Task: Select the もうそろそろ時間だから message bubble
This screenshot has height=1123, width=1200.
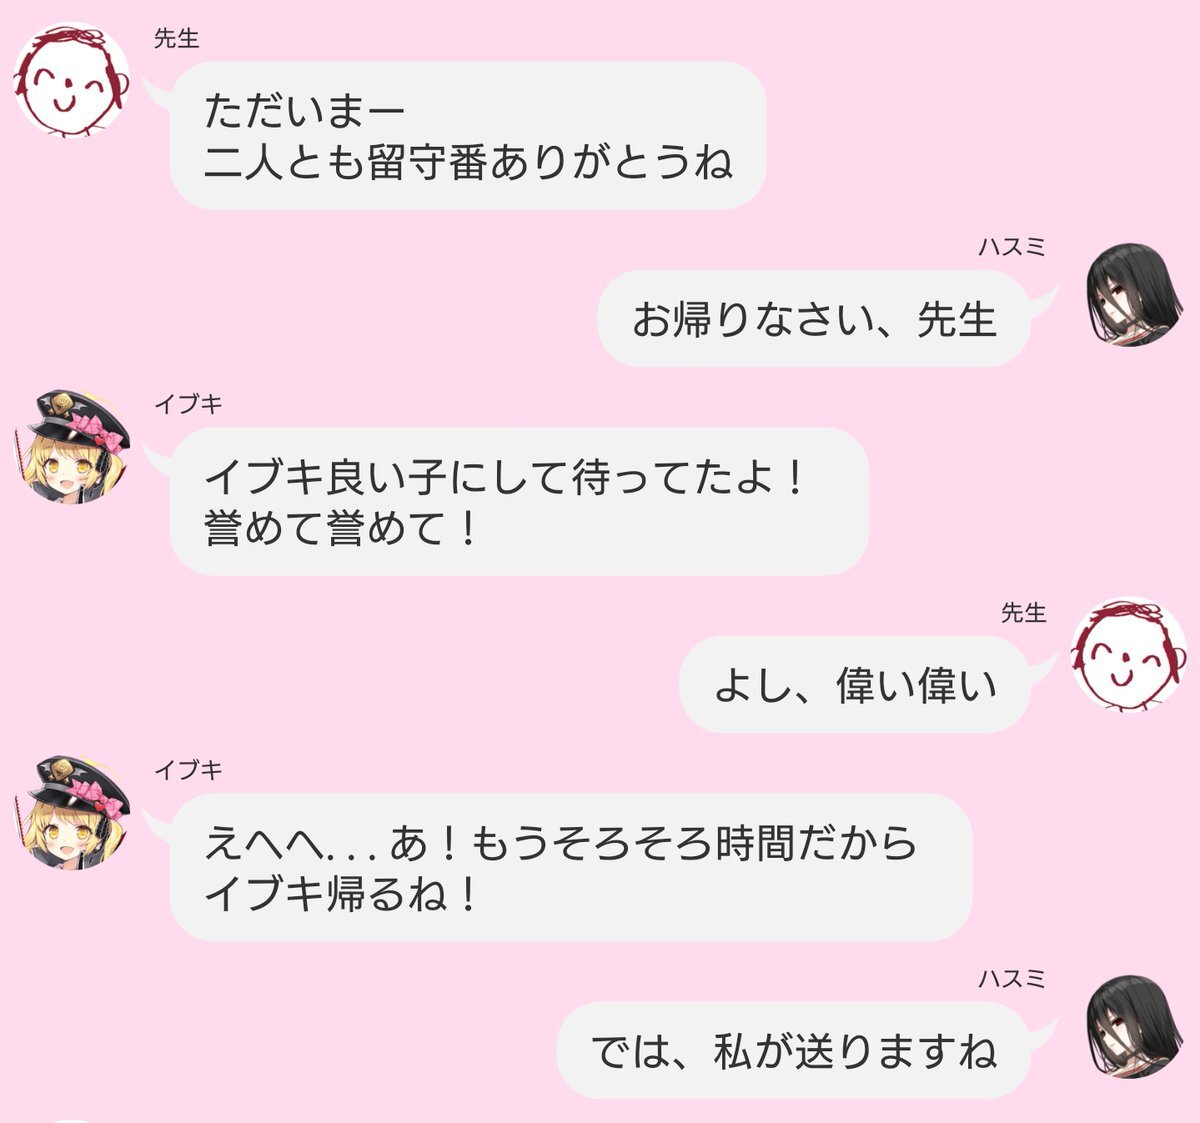Action: [571, 867]
